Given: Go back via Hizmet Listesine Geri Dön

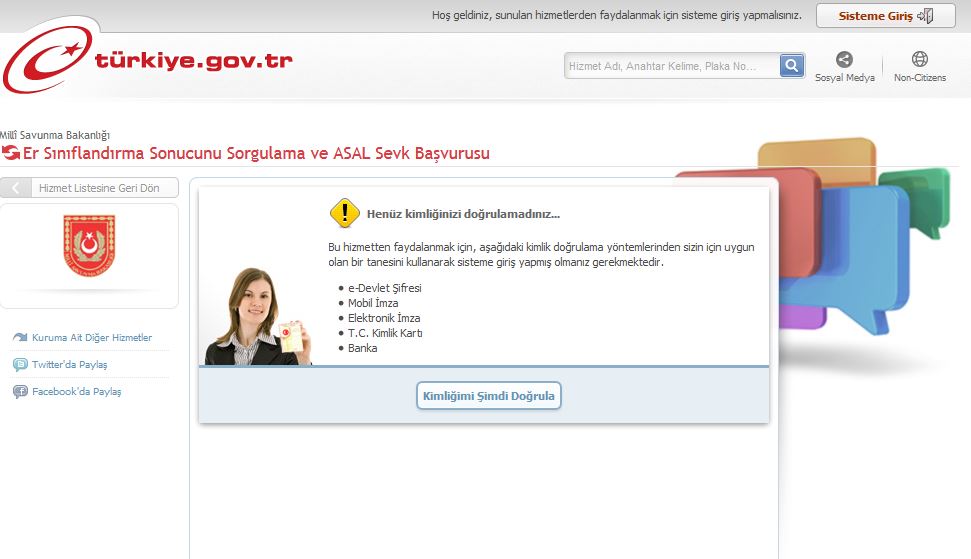Looking at the screenshot, I should (x=98, y=188).
